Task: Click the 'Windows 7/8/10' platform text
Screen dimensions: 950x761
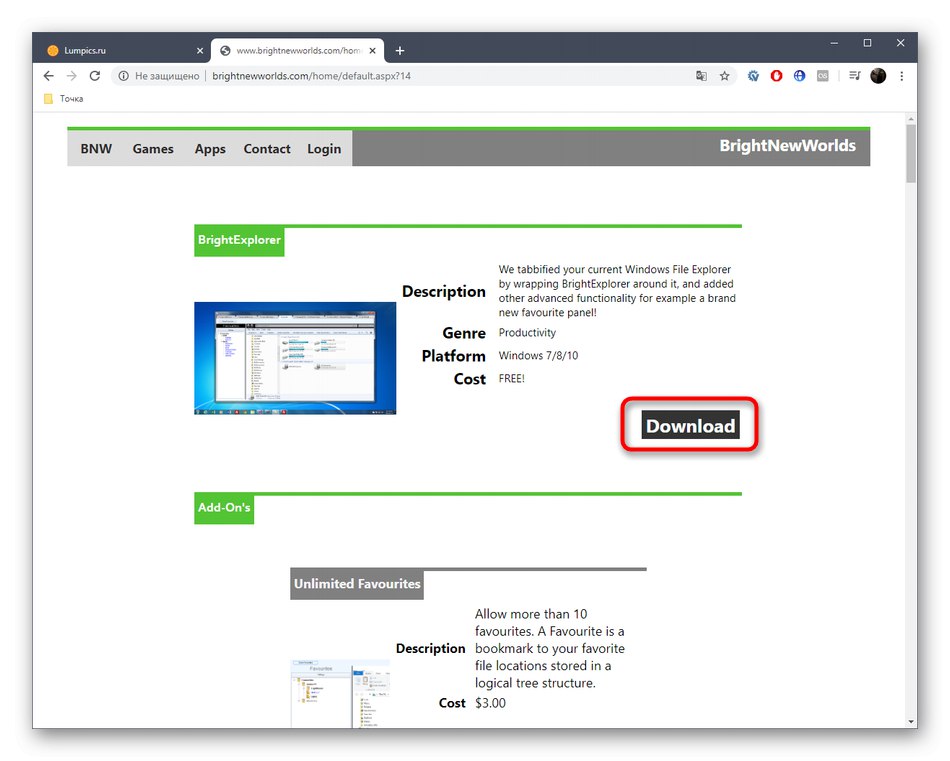Action: click(x=538, y=356)
